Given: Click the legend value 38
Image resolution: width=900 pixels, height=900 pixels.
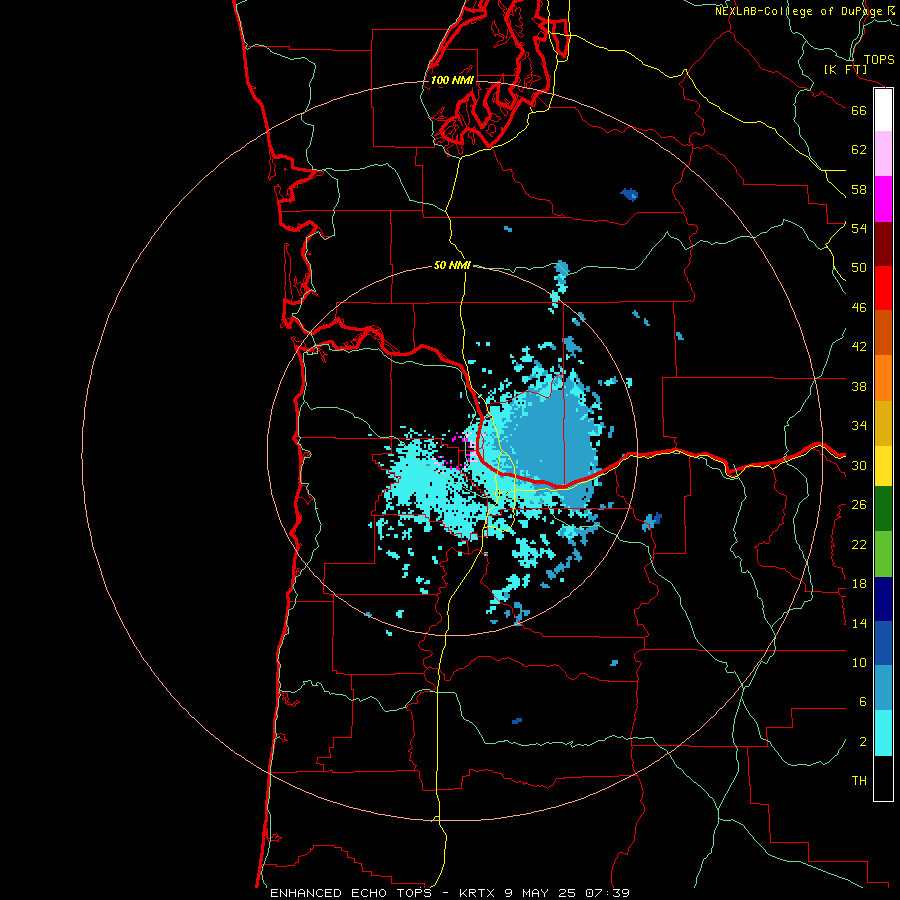Looking at the screenshot, I should 859,386.
